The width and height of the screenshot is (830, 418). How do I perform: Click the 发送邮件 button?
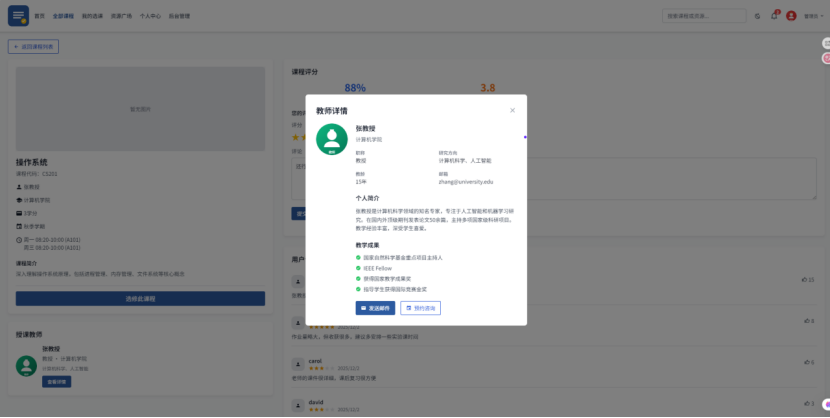pos(375,308)
